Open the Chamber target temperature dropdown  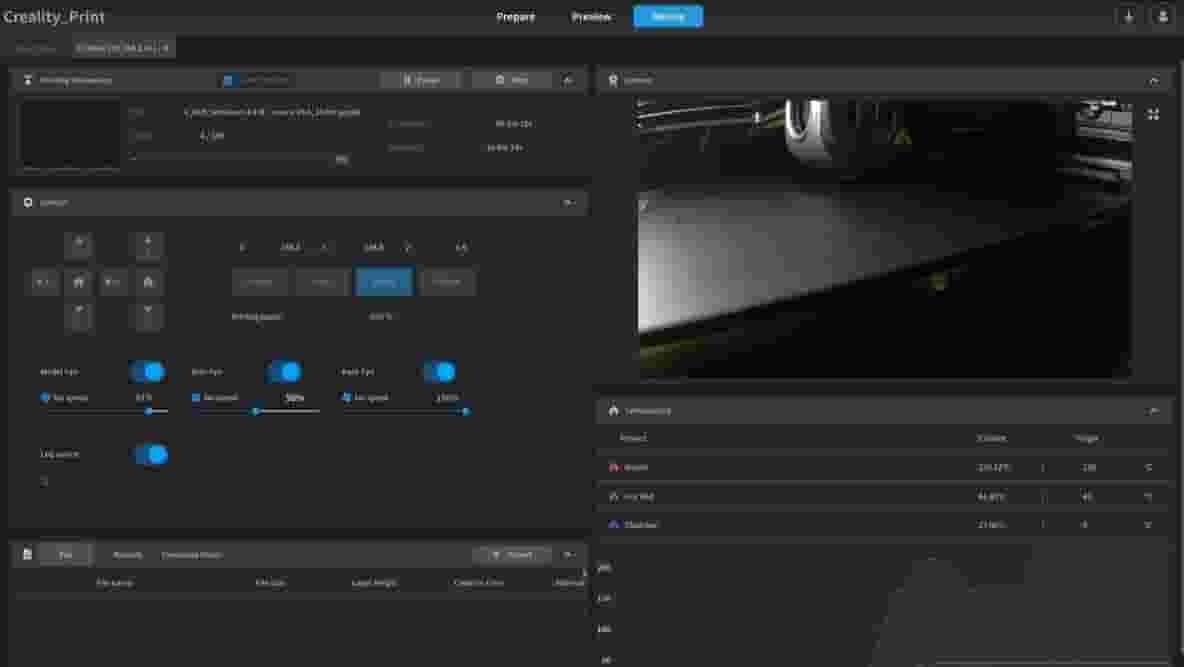(1148, 524)
